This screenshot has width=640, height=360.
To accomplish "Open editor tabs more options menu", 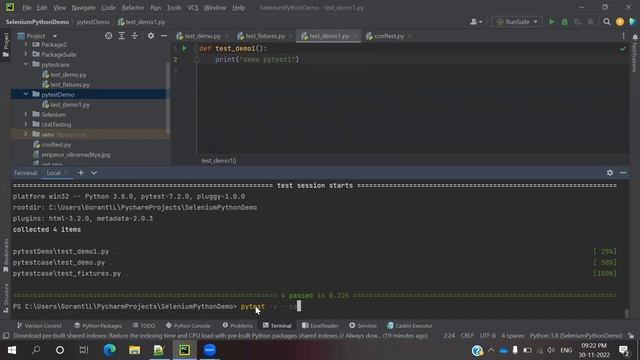I will point(623,36).
